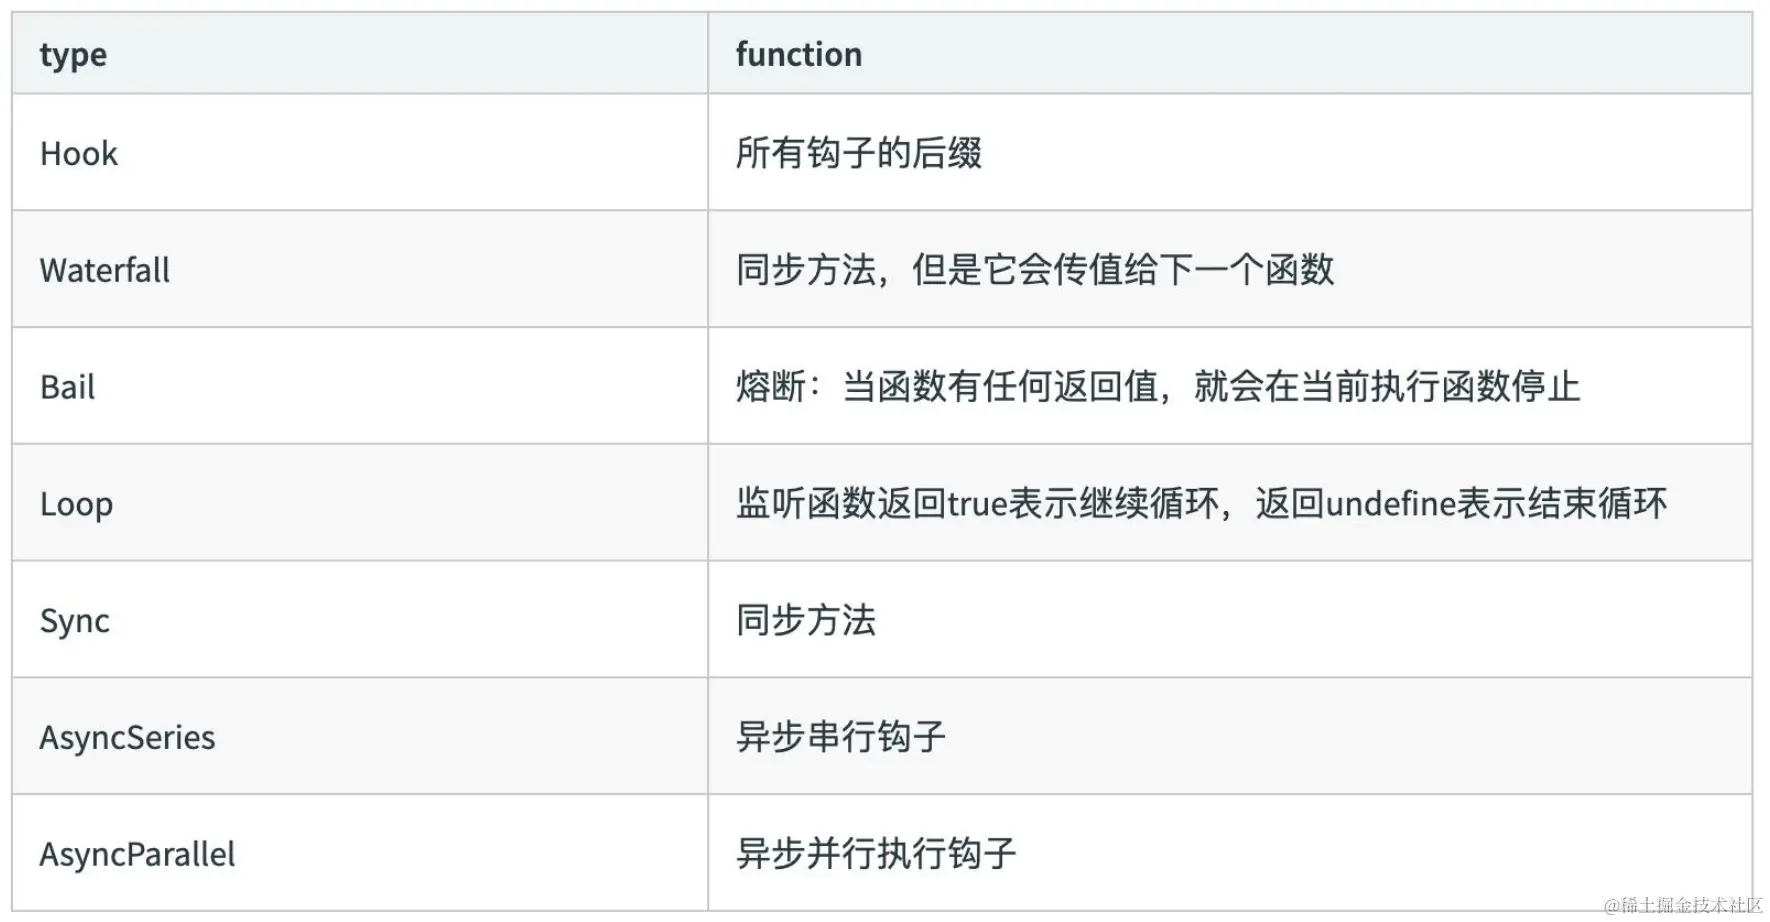Click the Sync description '同步方法'
Image resolution: width=1770 pixels, height=922 pixels.
[806, 620]
